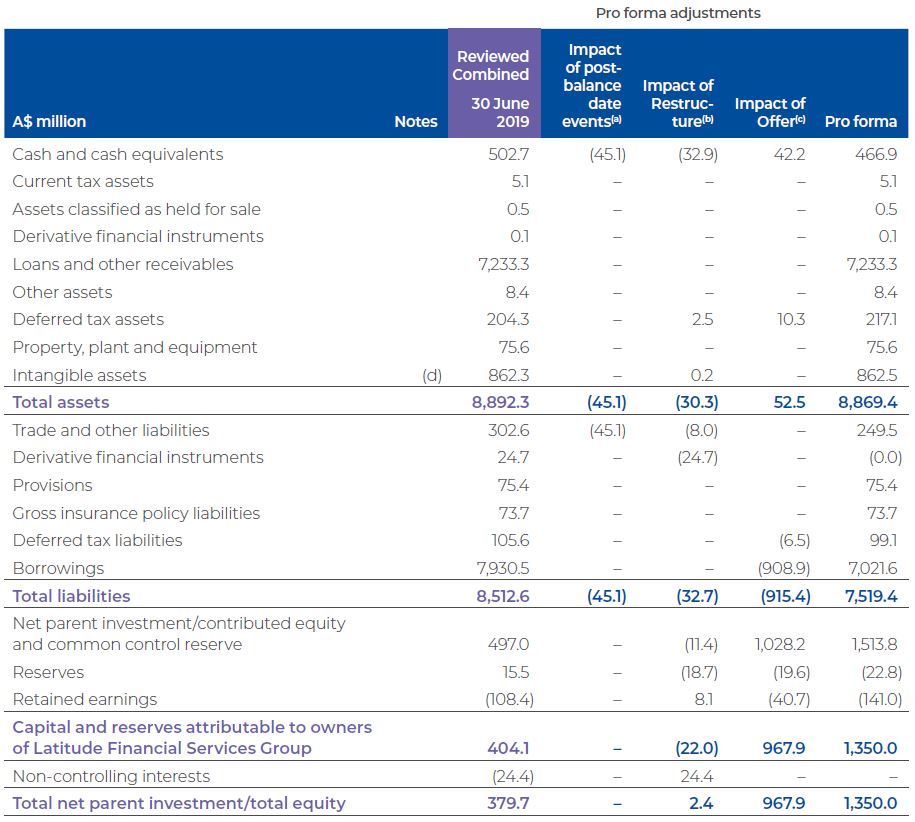Click the 'Notes' column header
Viewport: 915px width, 822px height.
point(416,121)
